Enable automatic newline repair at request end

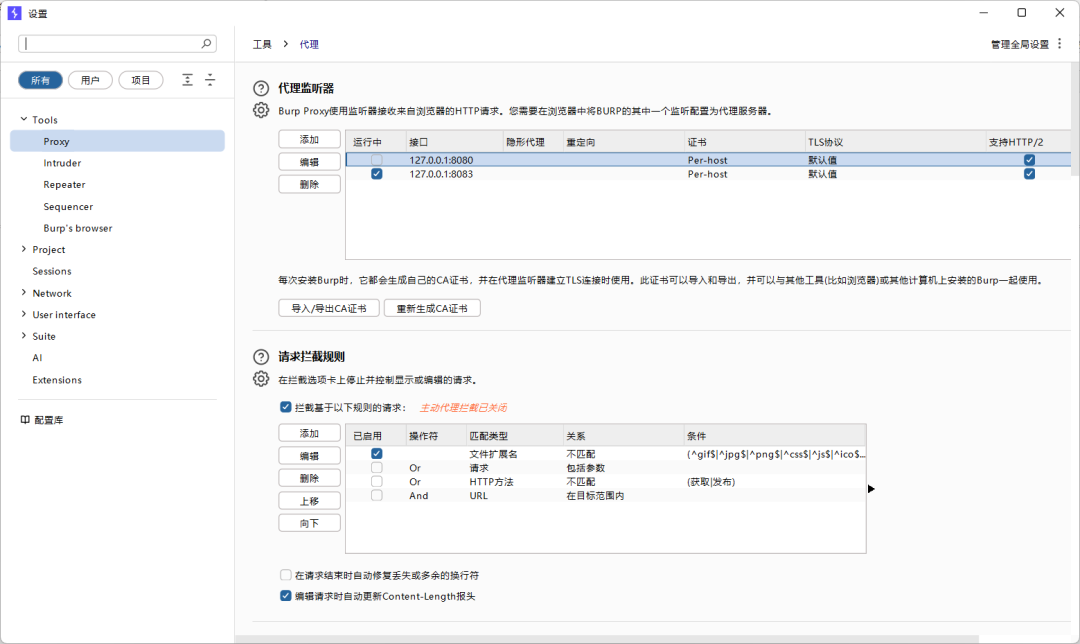pyautogui.click(x=286, y=575)
